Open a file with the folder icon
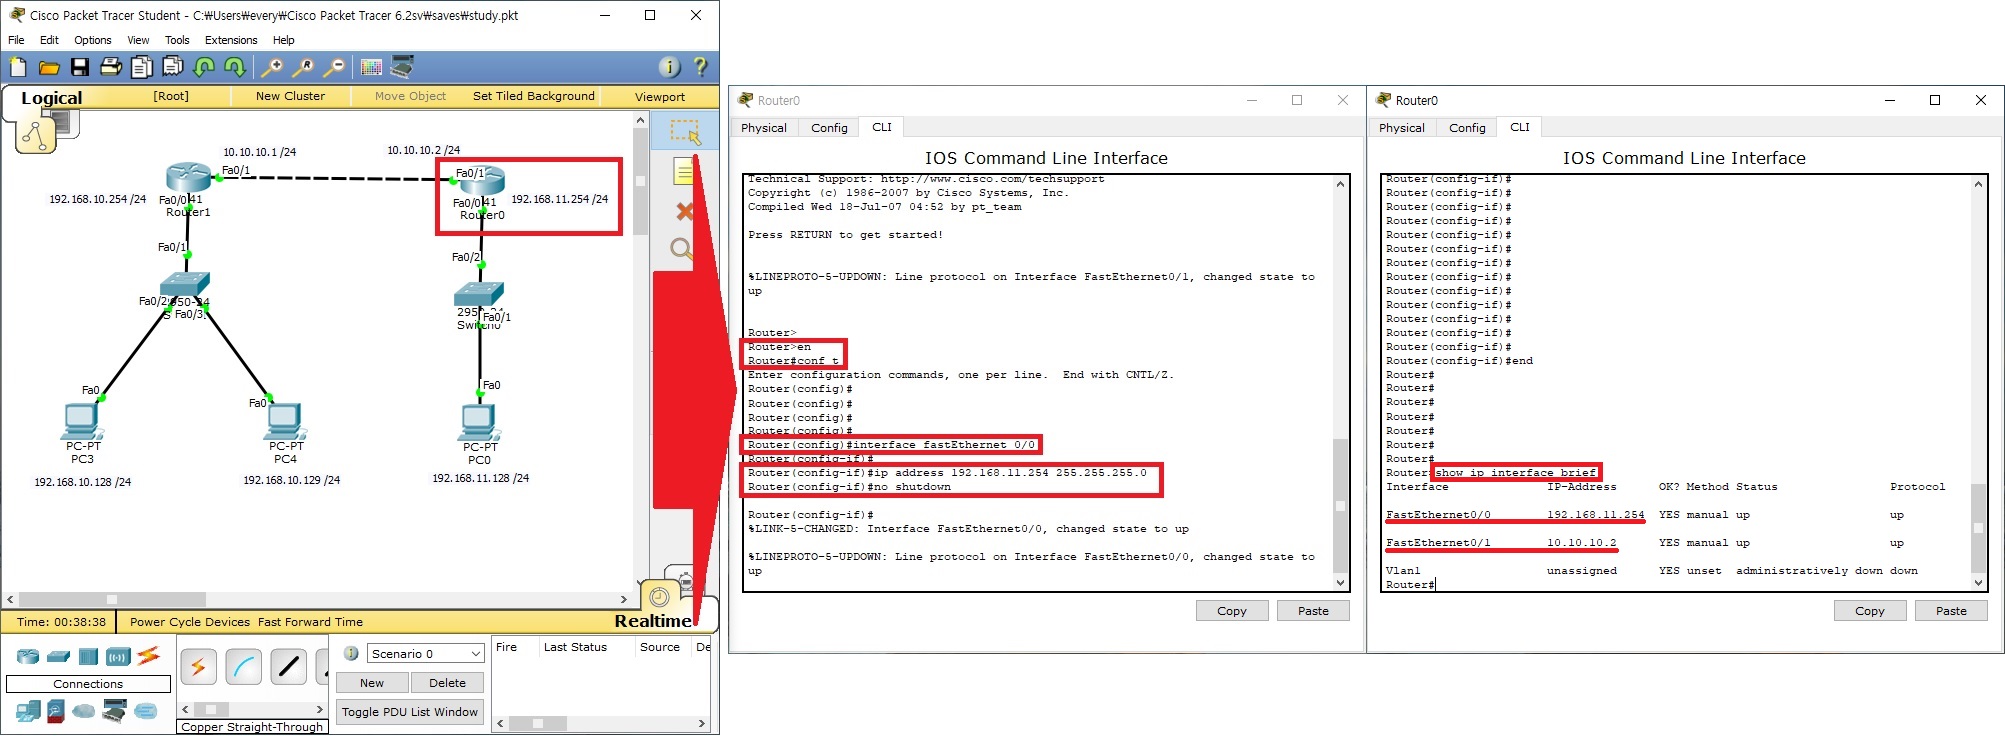Screen dimensions: 2005x736 [49, 67]
